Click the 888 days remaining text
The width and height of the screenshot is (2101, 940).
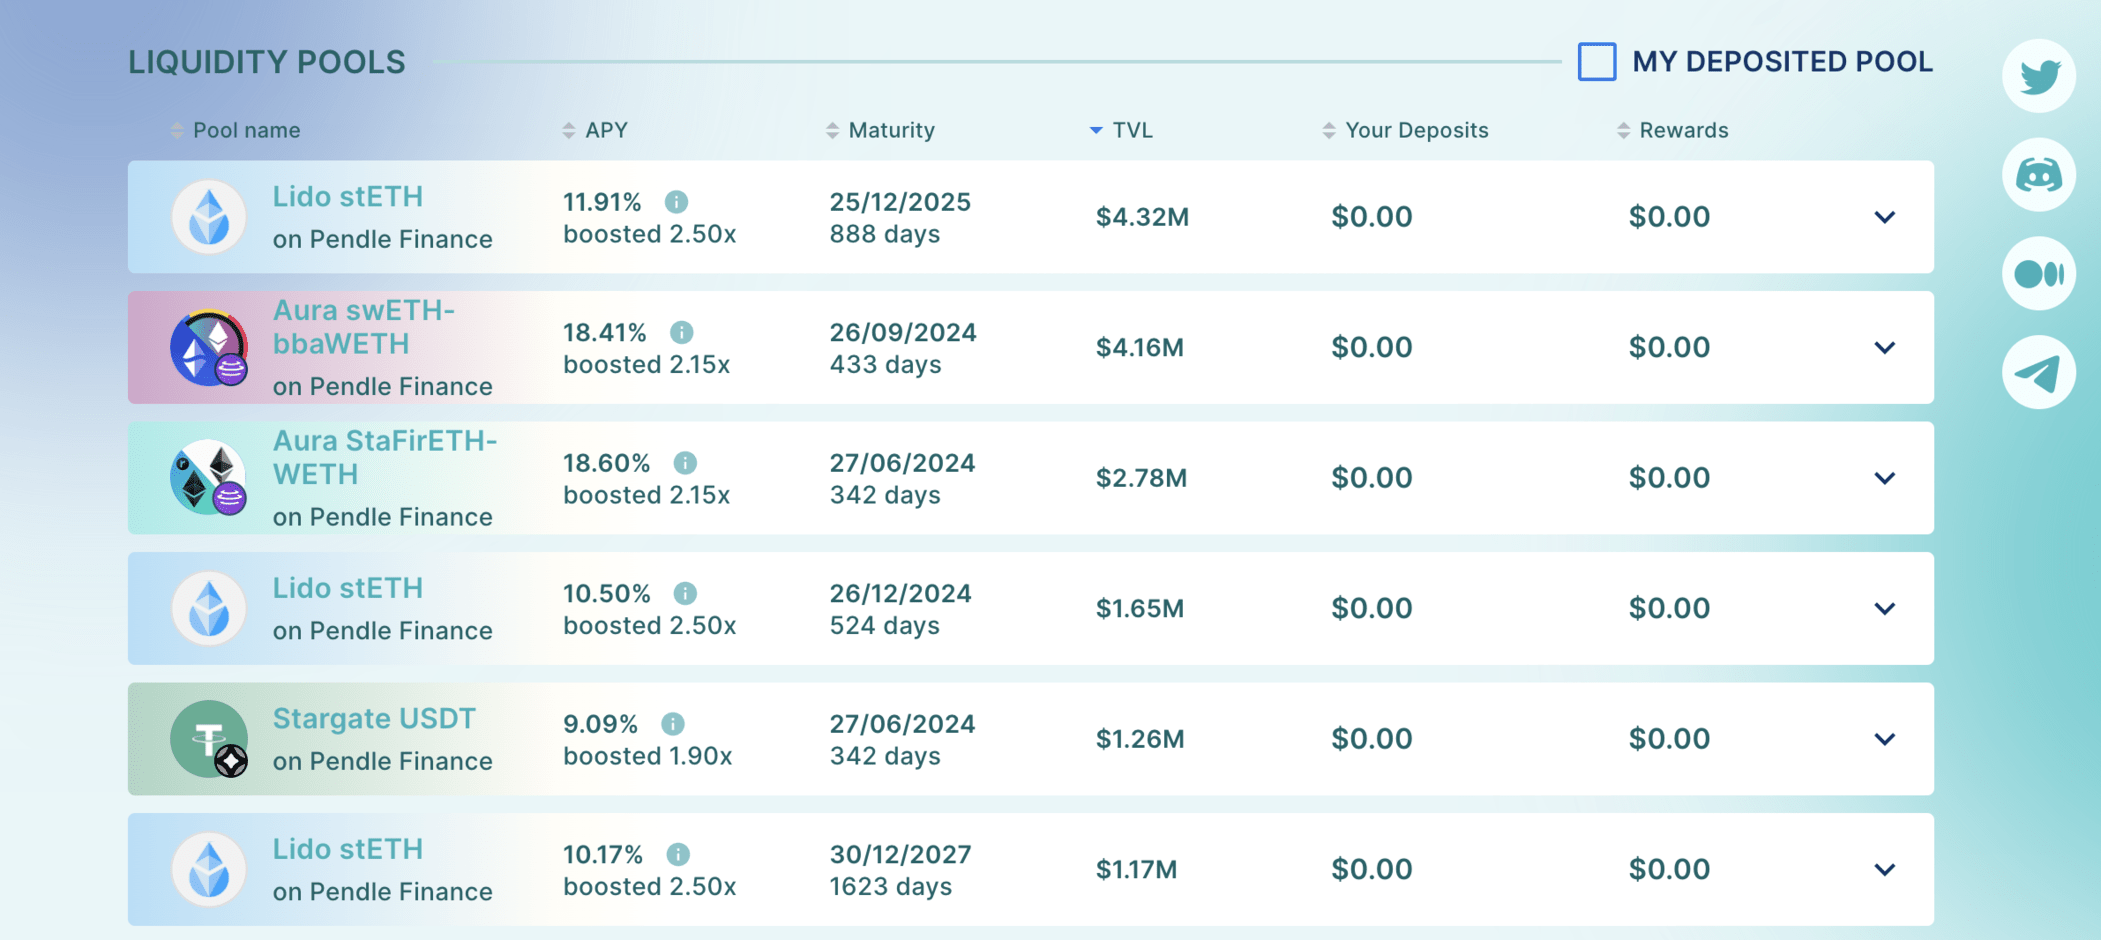click(x=885, y=234)
